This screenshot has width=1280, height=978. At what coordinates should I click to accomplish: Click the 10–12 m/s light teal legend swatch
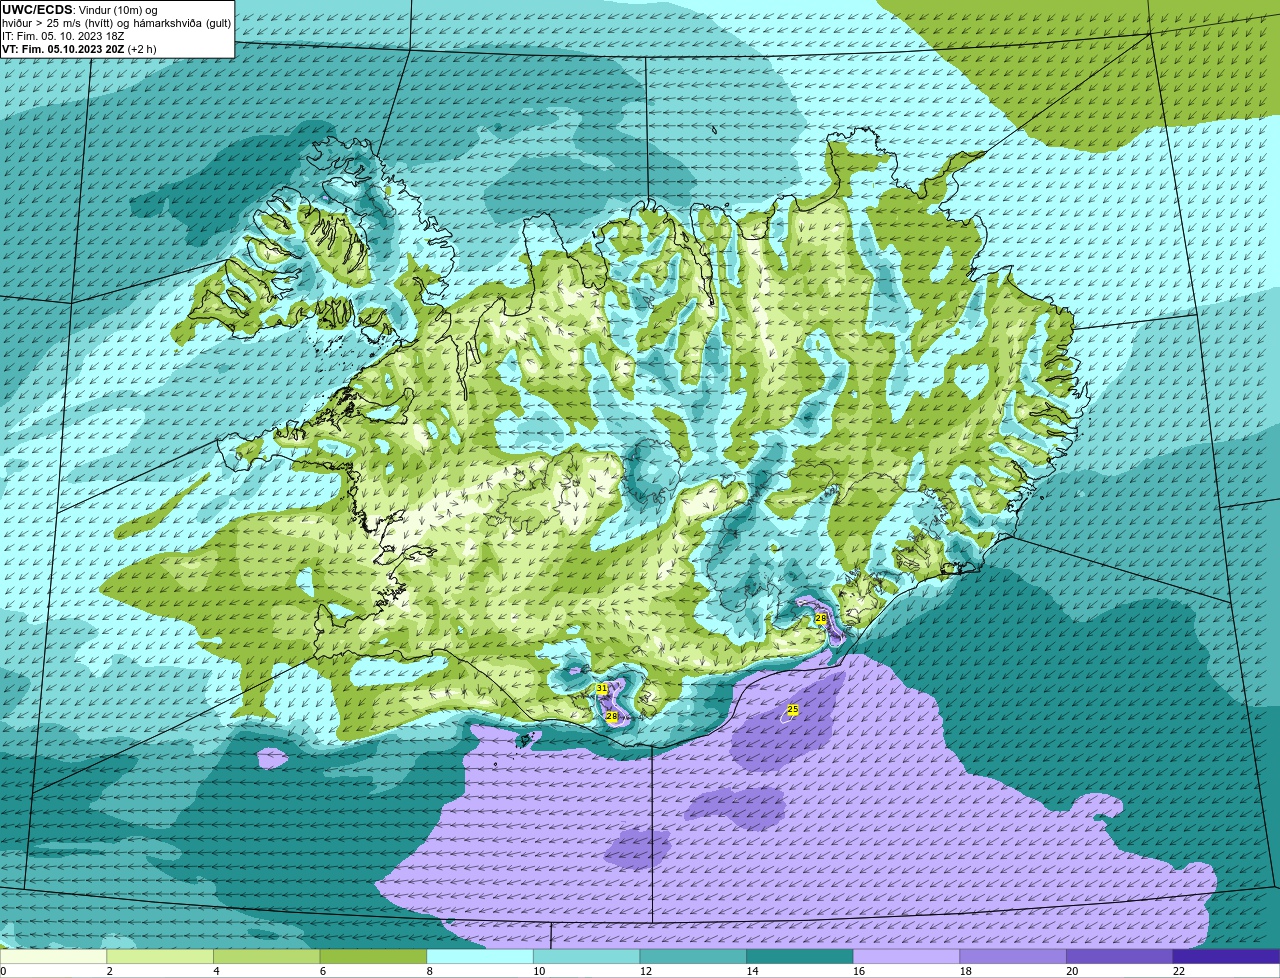[587, 956]
